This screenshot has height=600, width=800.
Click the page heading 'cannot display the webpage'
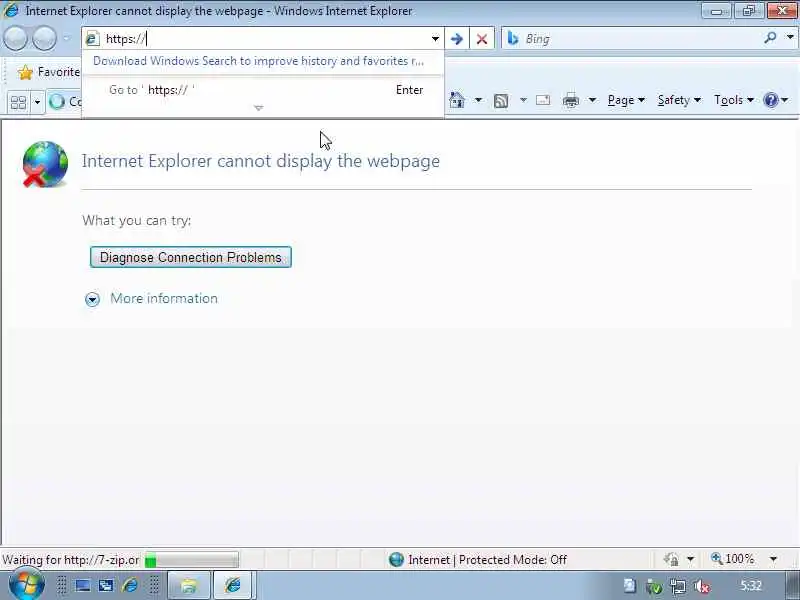click(261, 161)
